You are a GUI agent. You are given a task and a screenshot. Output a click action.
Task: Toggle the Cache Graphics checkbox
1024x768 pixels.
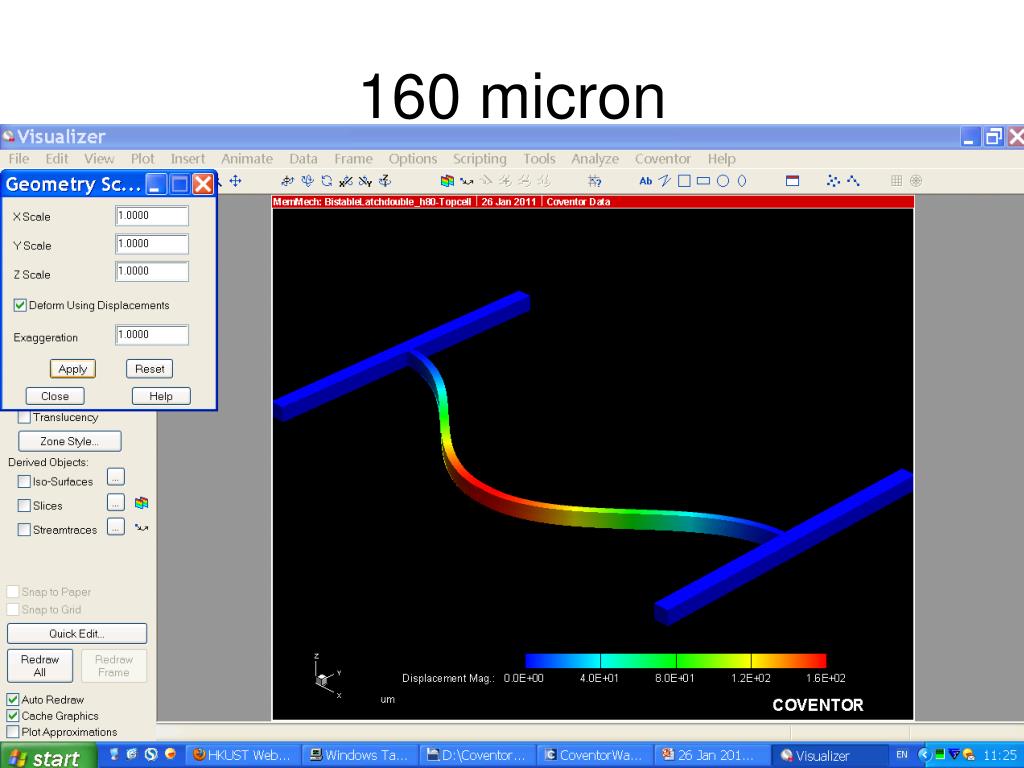[12, 716]
